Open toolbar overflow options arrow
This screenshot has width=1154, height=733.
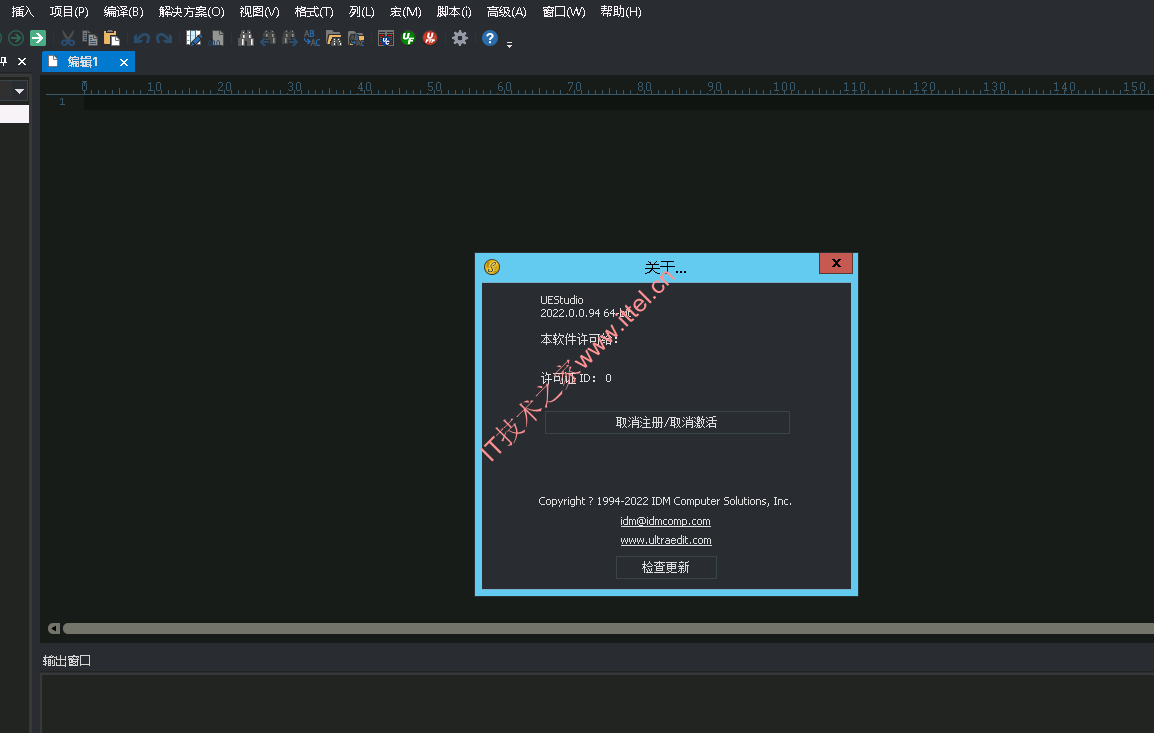[509, 44]
